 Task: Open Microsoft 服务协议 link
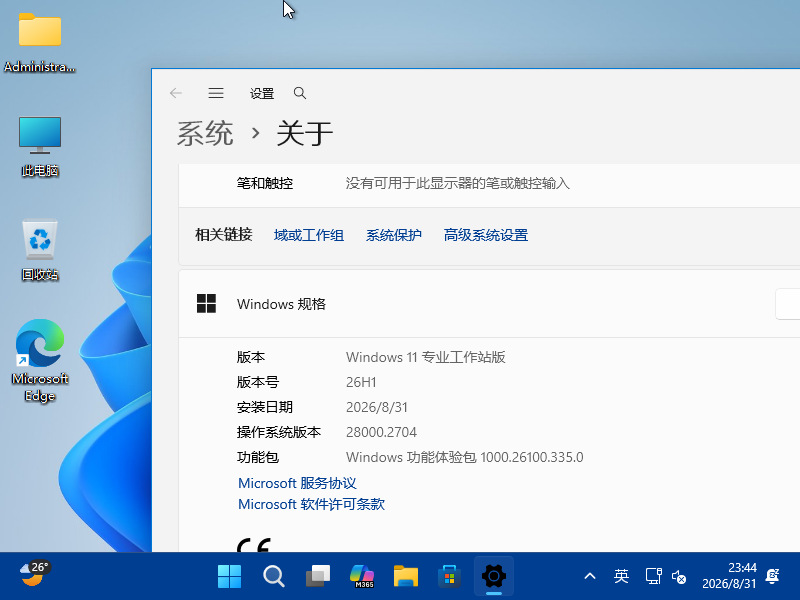tap(297, 483)
